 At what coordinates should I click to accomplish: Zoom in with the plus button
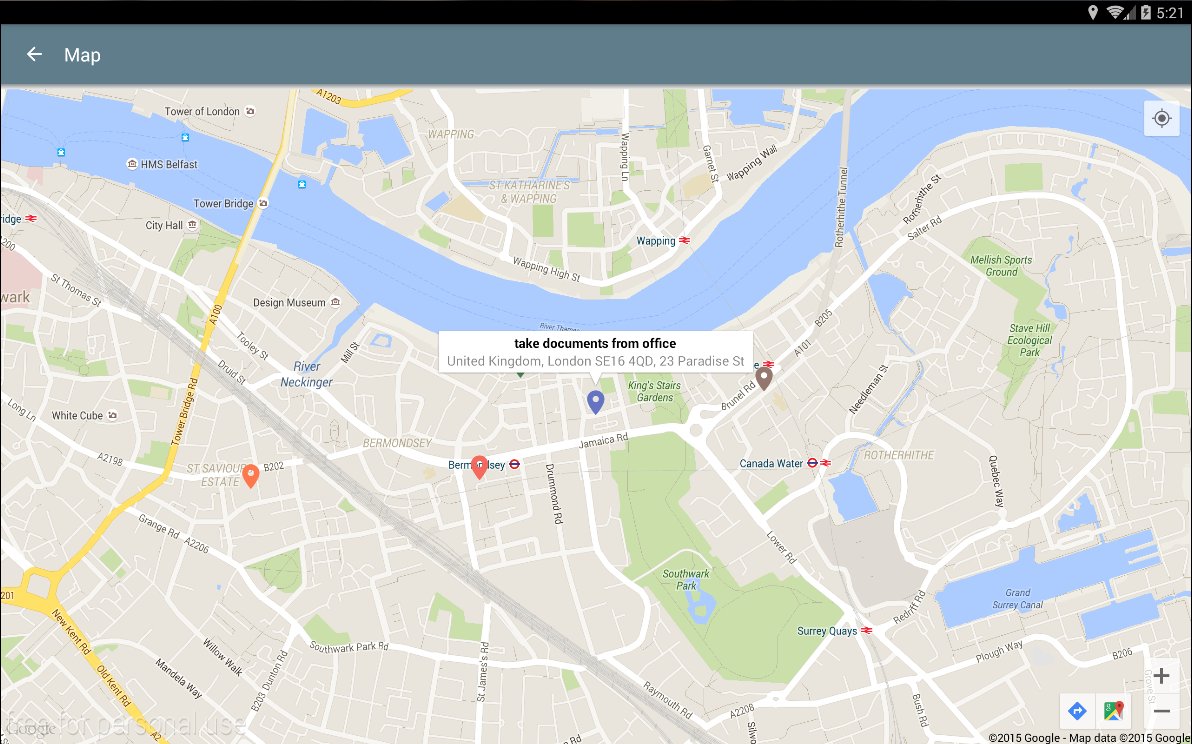pos(1161,676)
